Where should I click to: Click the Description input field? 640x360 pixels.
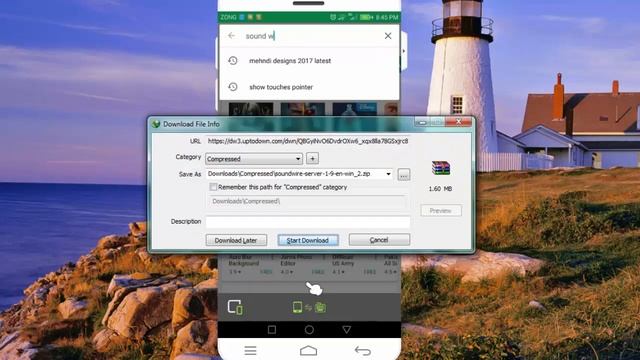[x=308, y=222]
